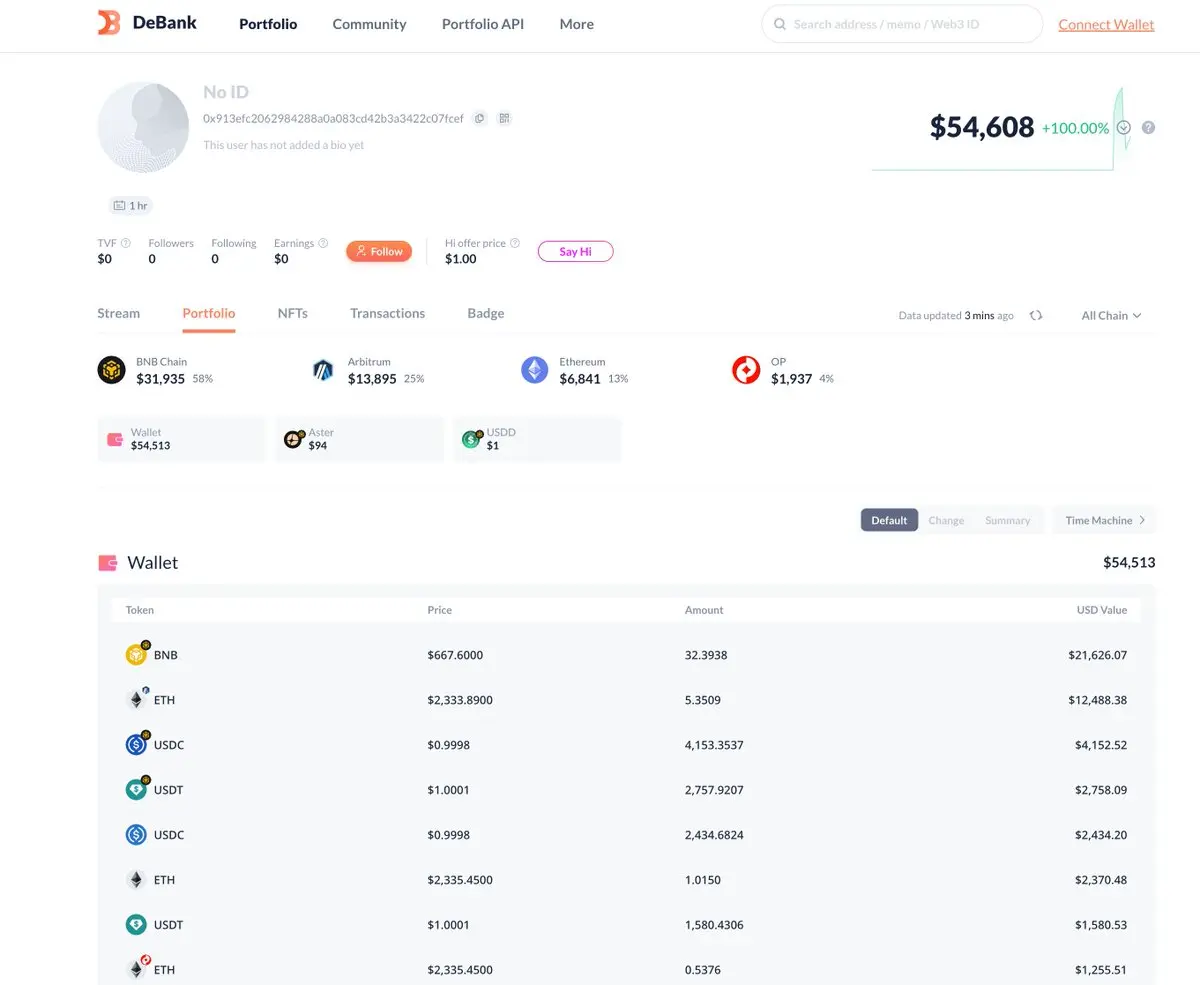Click the USD value $21,626.07
Image resolution: width=1200 pixels, height=985 pixels.
pos(1097,655)
